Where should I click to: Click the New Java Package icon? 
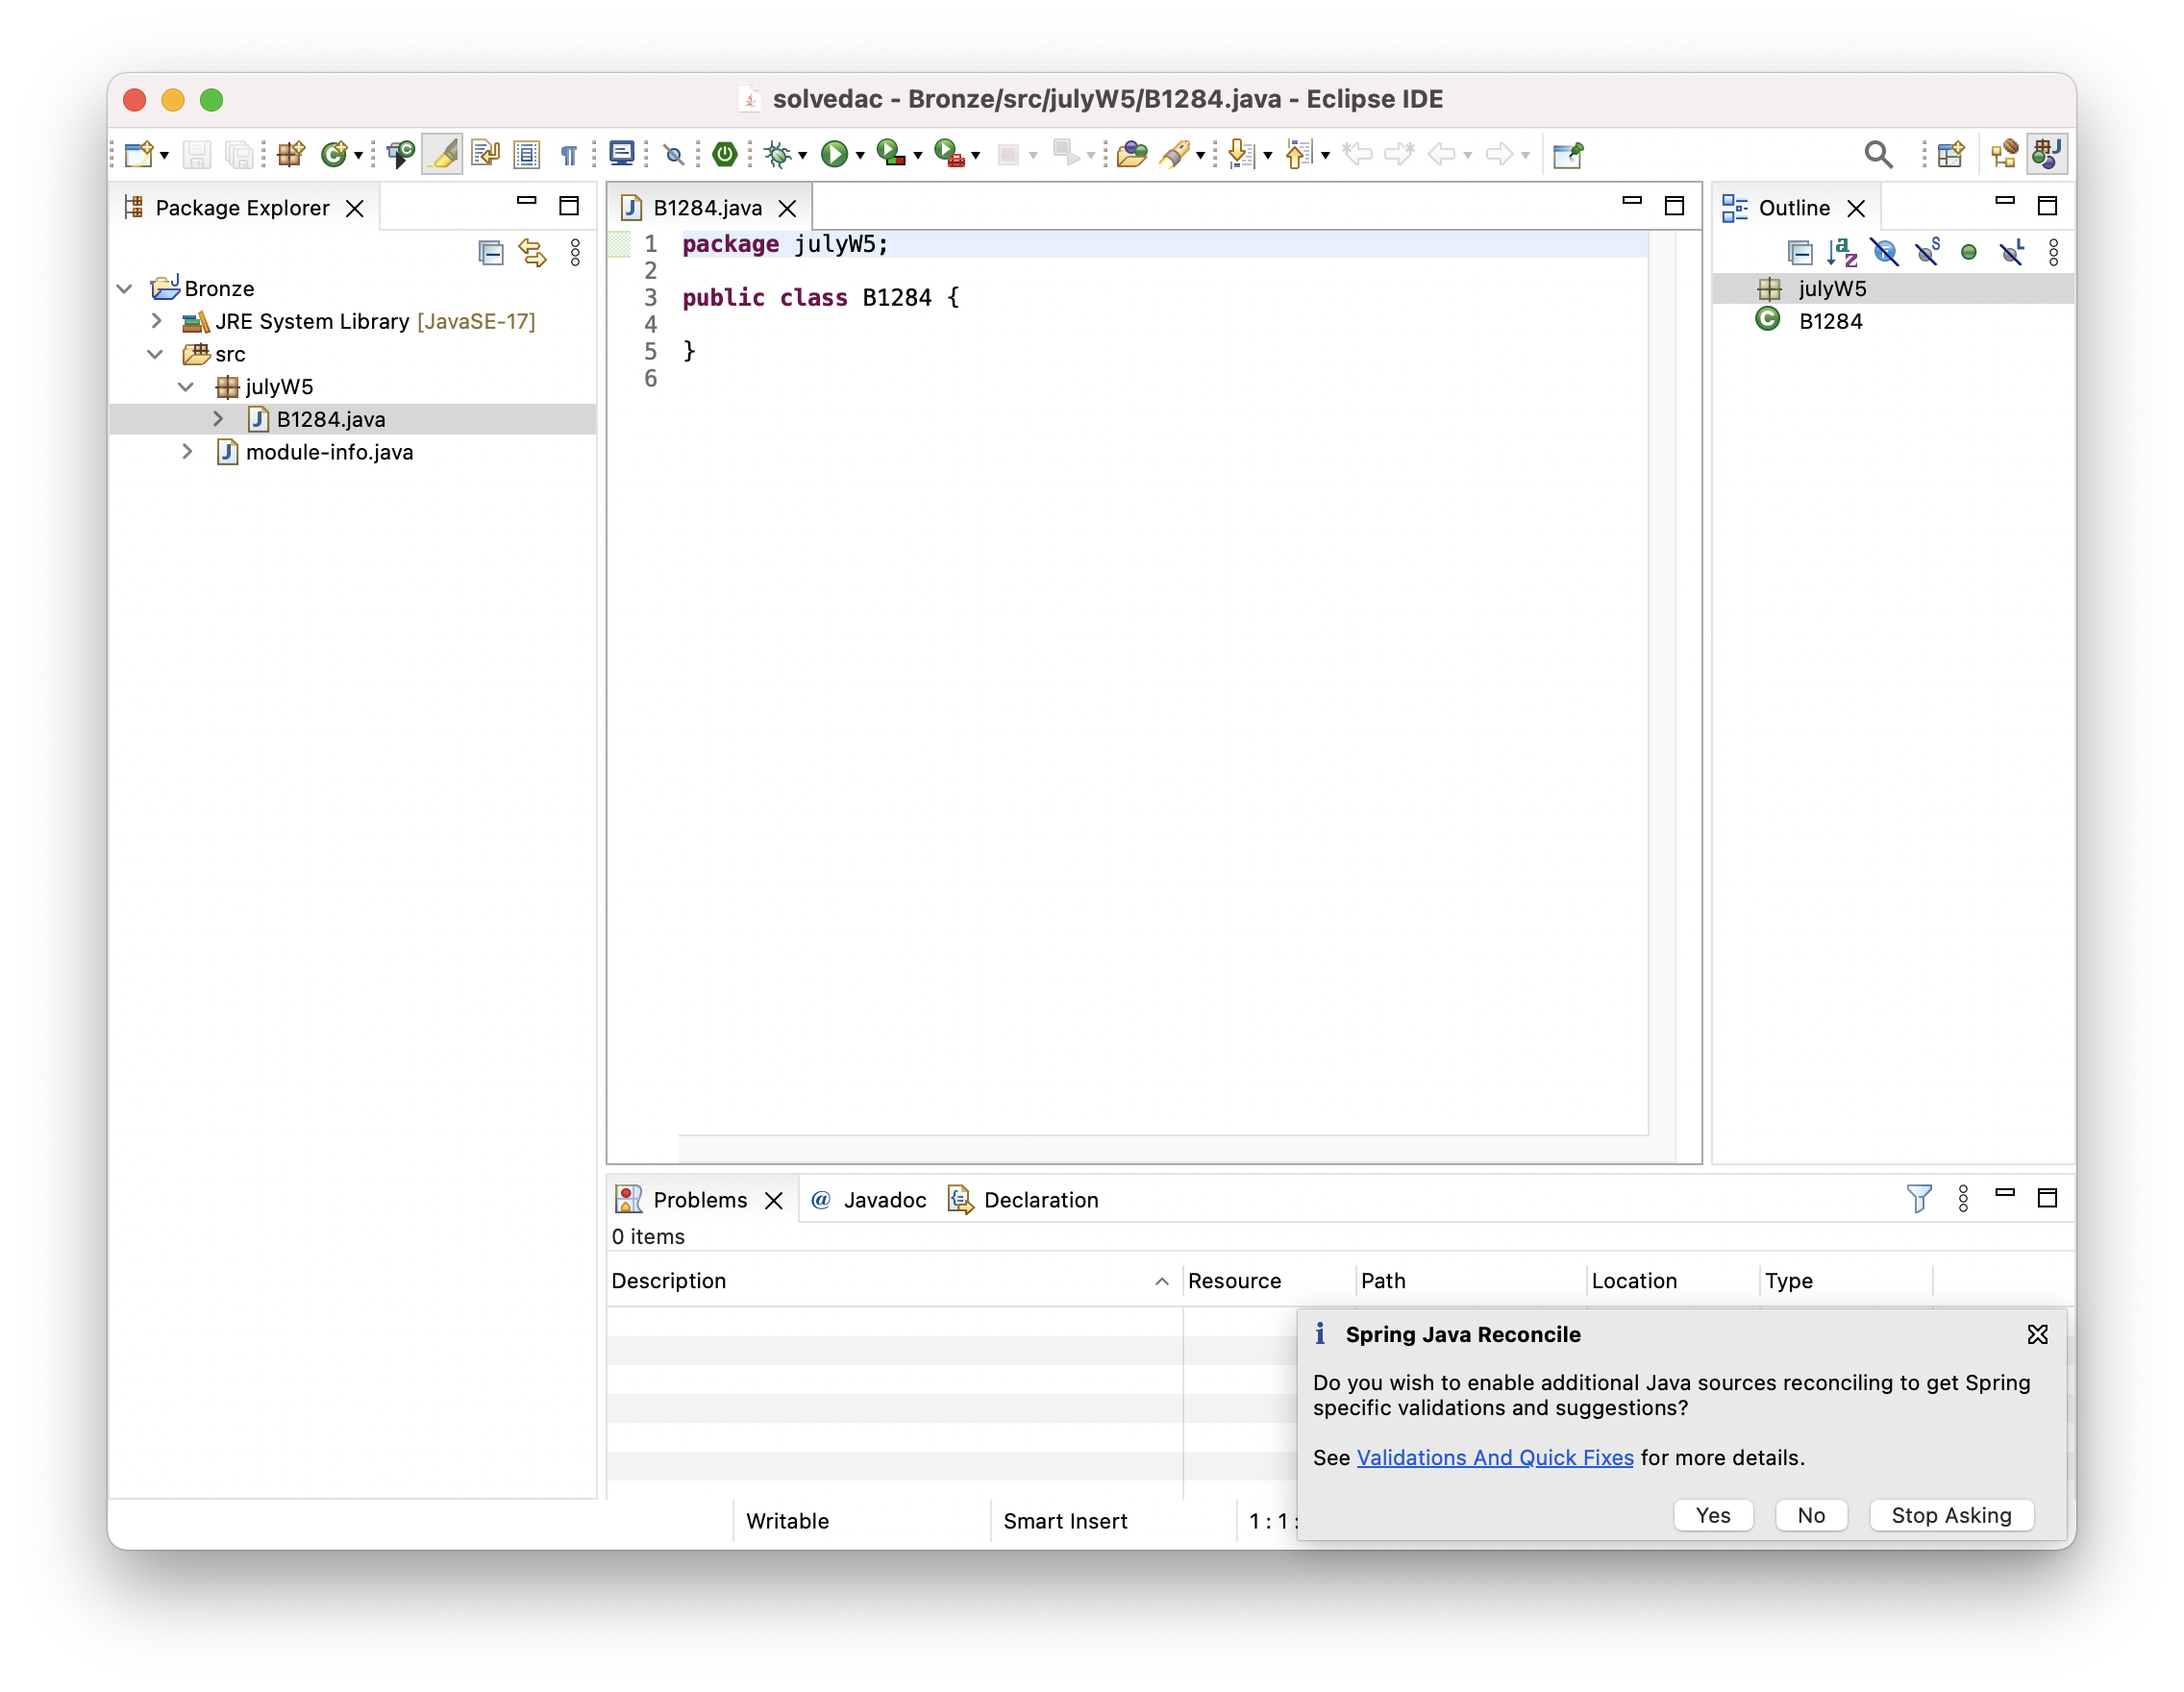[x=291, y=154]
